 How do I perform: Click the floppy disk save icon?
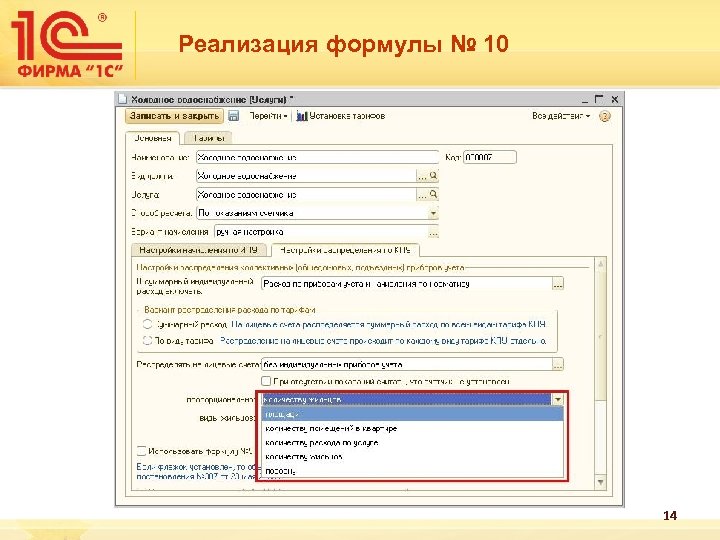[234, 116]
